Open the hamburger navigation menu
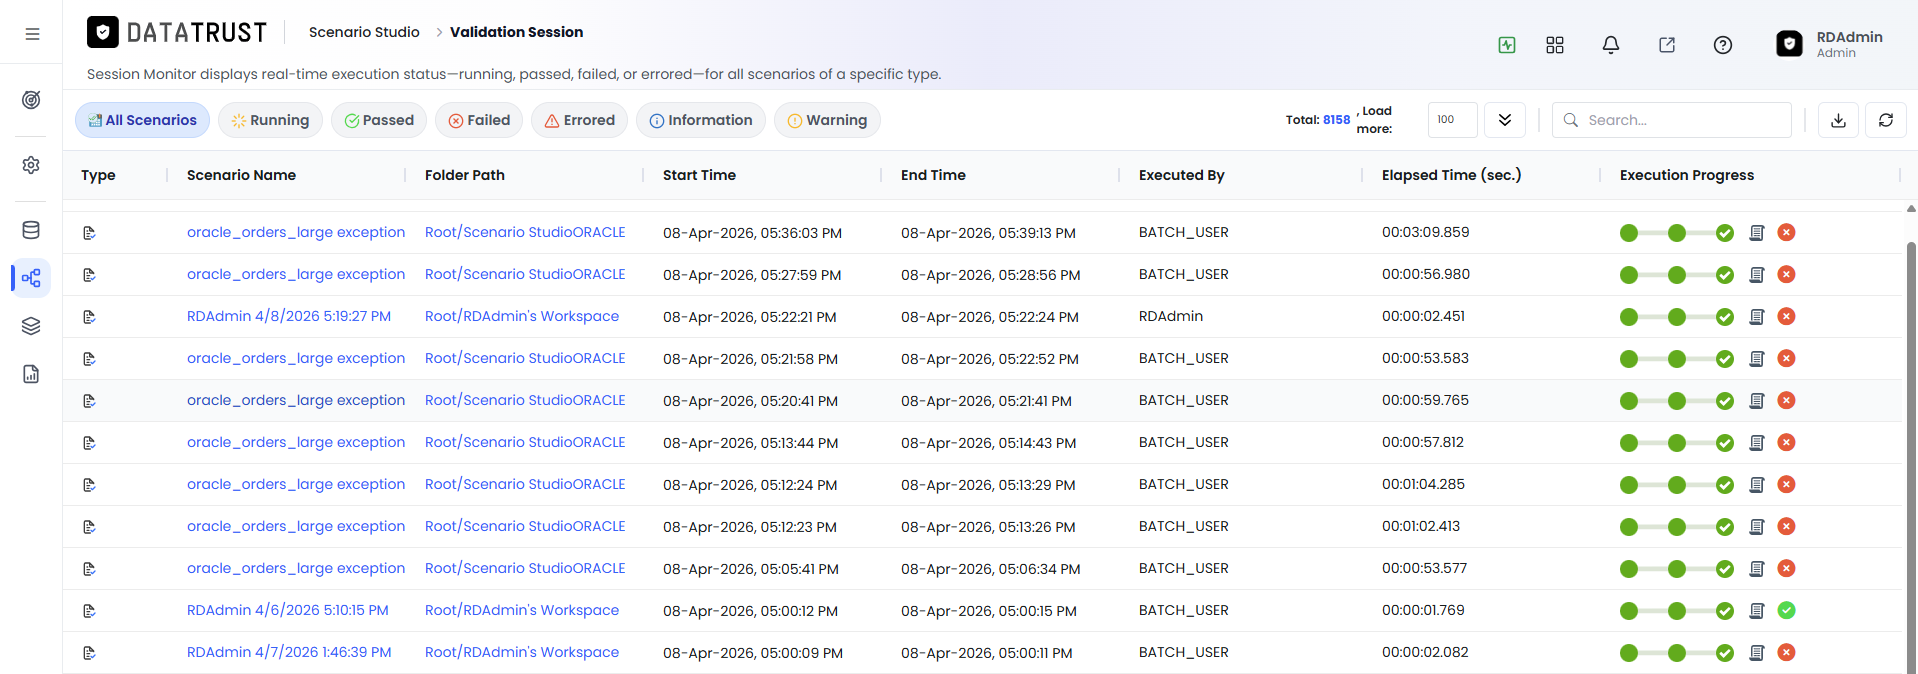 click(32, 34)
